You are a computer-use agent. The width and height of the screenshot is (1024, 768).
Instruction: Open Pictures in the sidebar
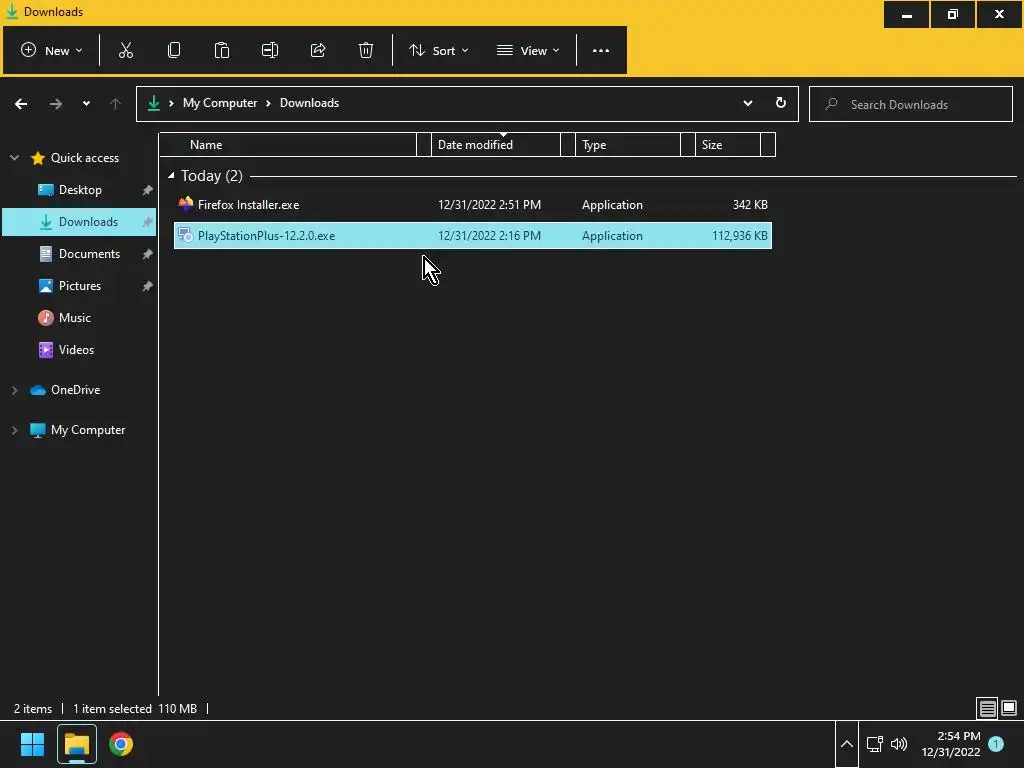tap(79, 286)
